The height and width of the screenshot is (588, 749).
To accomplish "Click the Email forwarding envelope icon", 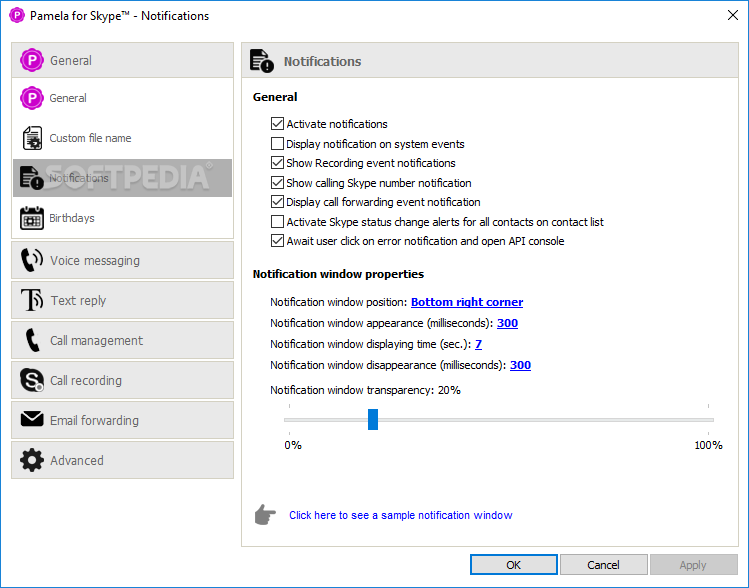I will [32, 419].
